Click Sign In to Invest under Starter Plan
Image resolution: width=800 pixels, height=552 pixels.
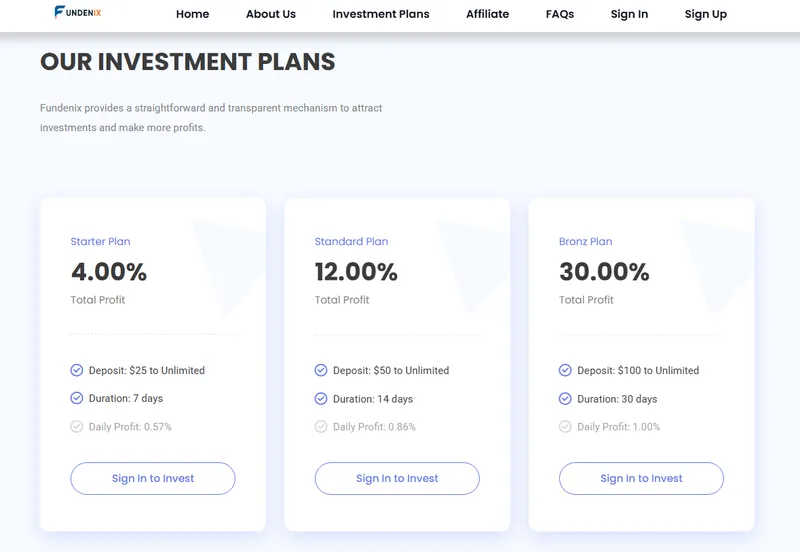click(153, 479)
